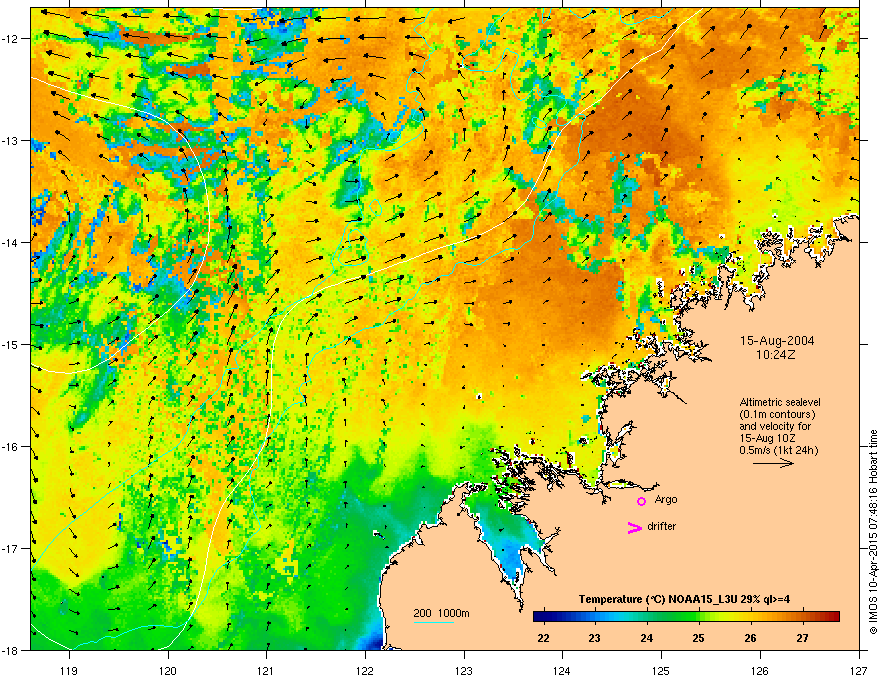
Task: Click the 'drifter' legend label
Action: [x=661, y=526]
